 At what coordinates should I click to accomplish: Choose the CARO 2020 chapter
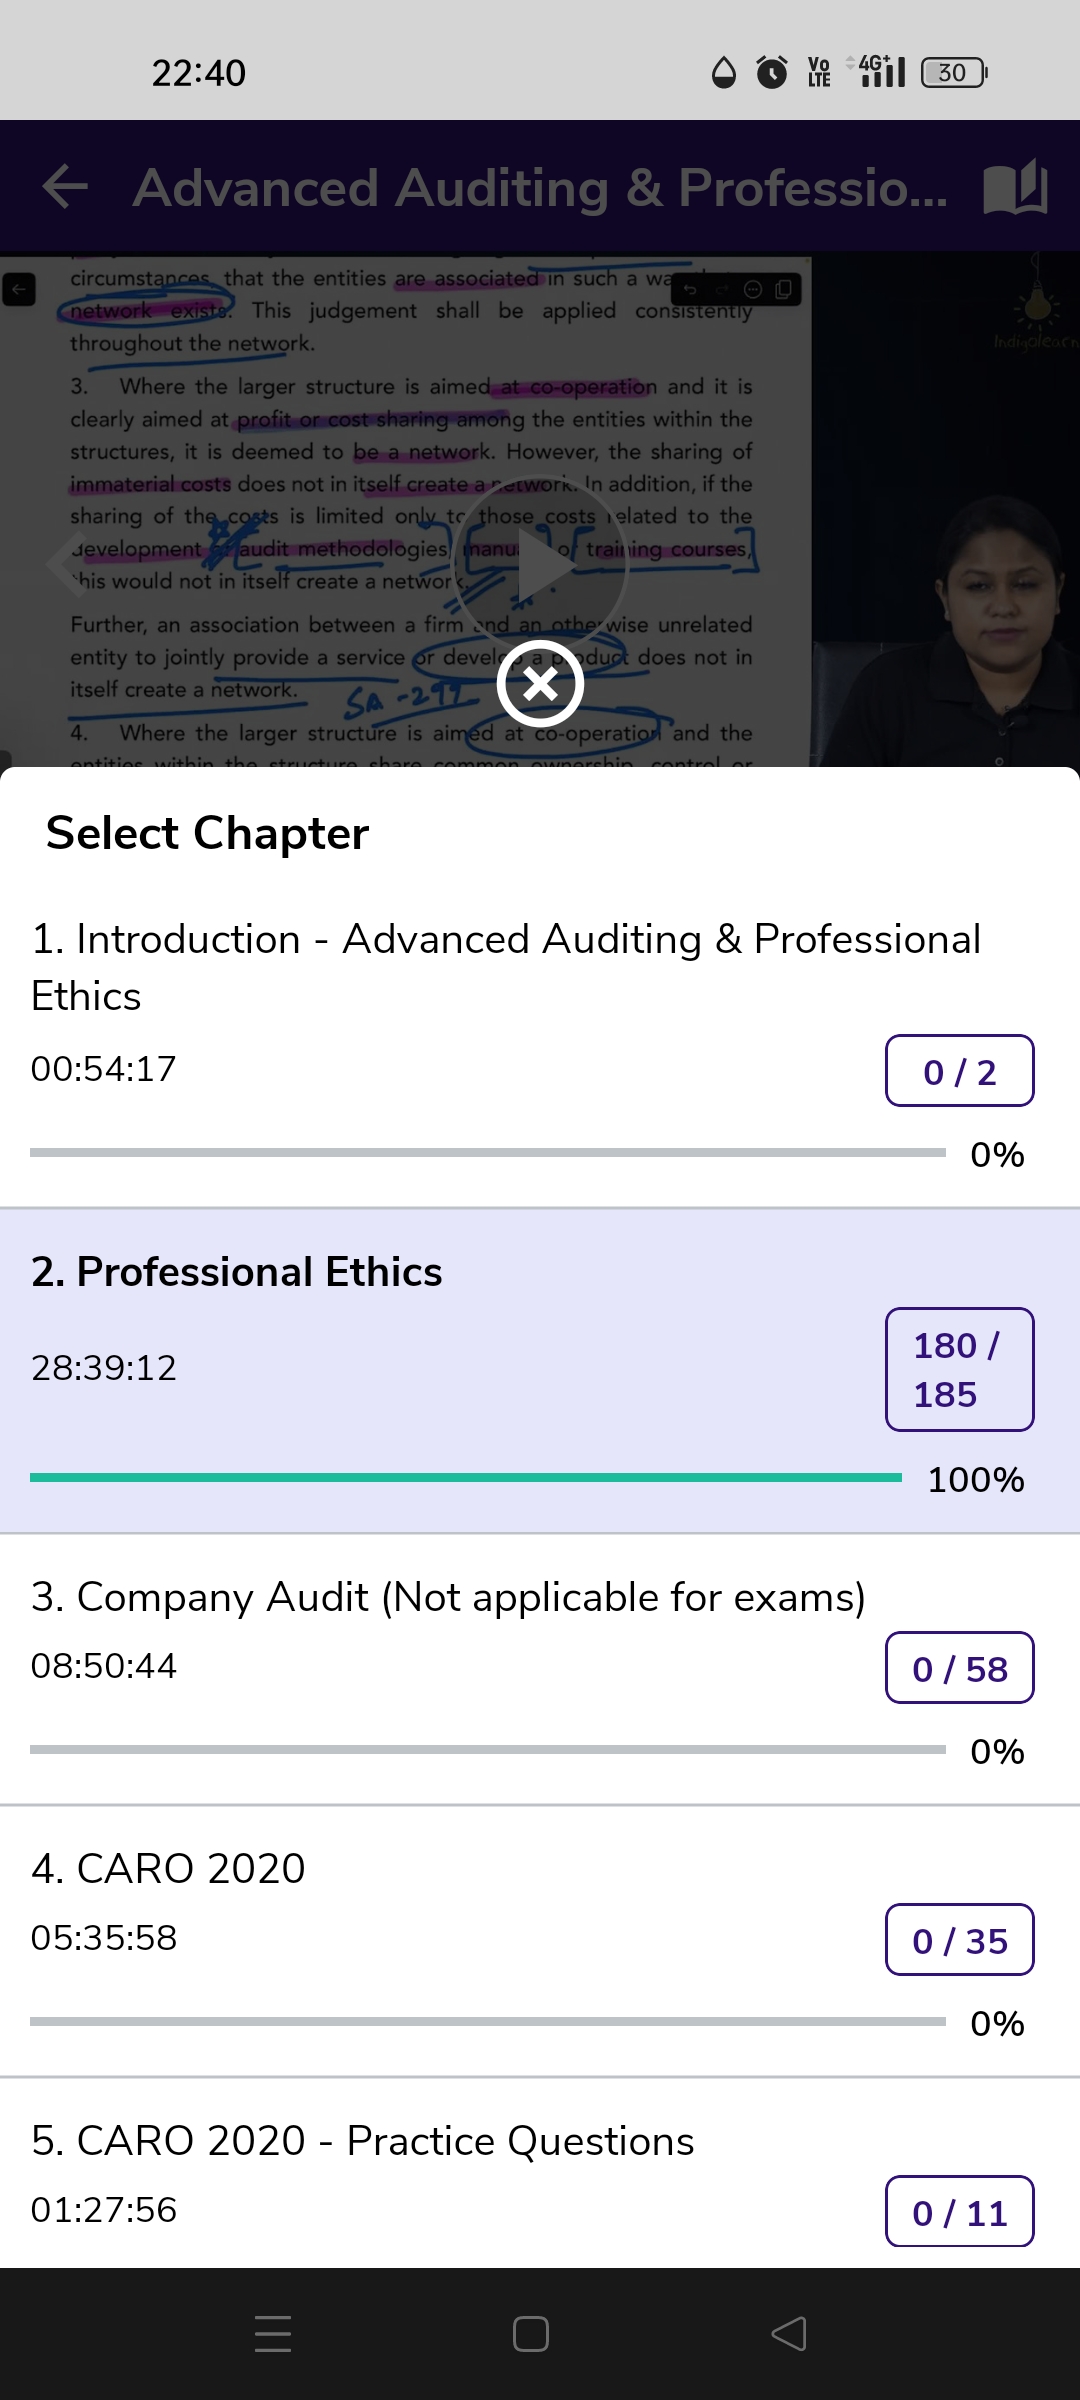click(168, 1868)
